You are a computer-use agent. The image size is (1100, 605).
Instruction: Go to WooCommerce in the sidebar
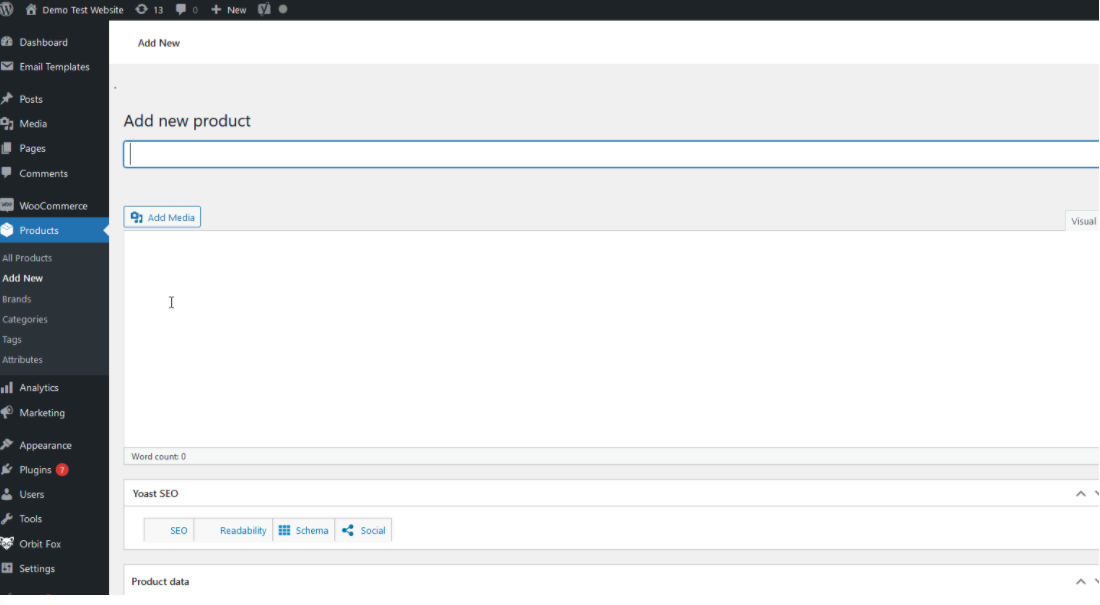[x=53, y=206]
